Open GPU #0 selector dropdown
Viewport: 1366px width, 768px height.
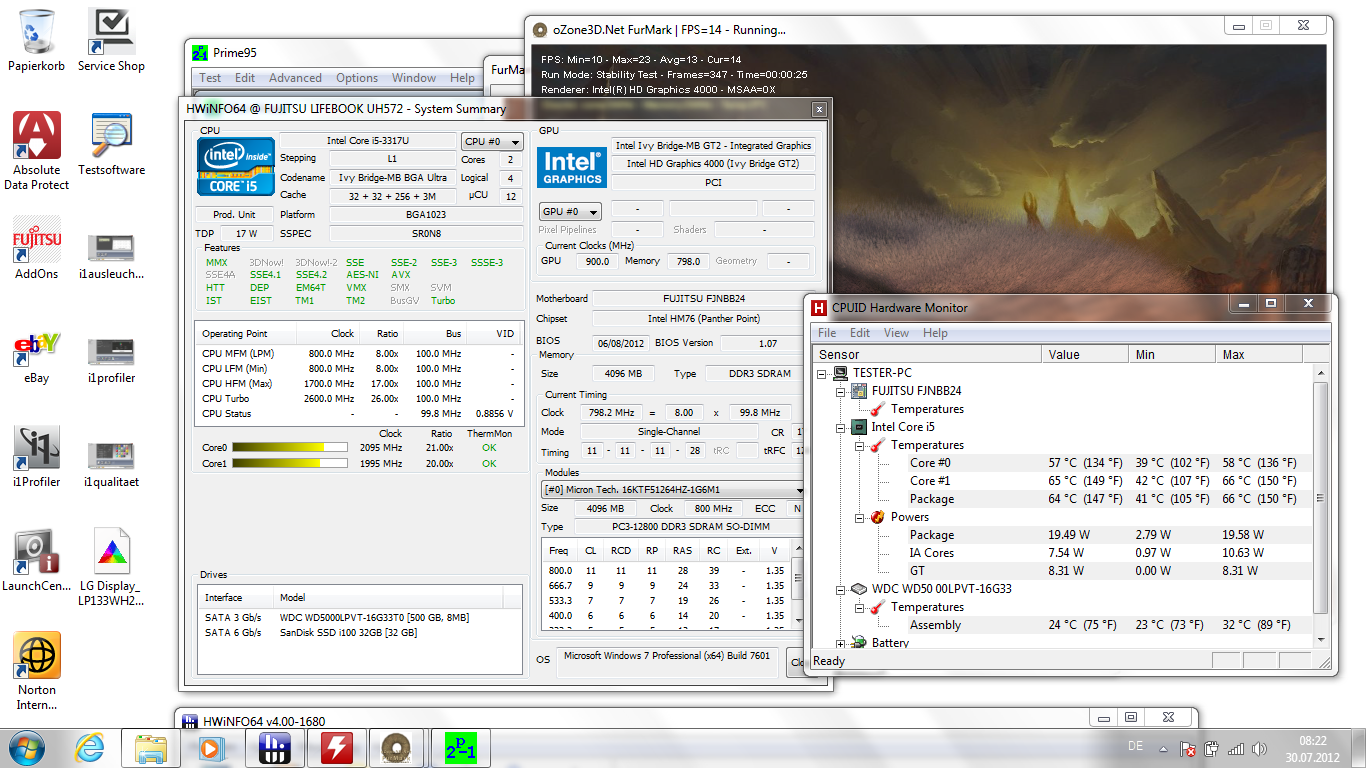tap(571, 212)
